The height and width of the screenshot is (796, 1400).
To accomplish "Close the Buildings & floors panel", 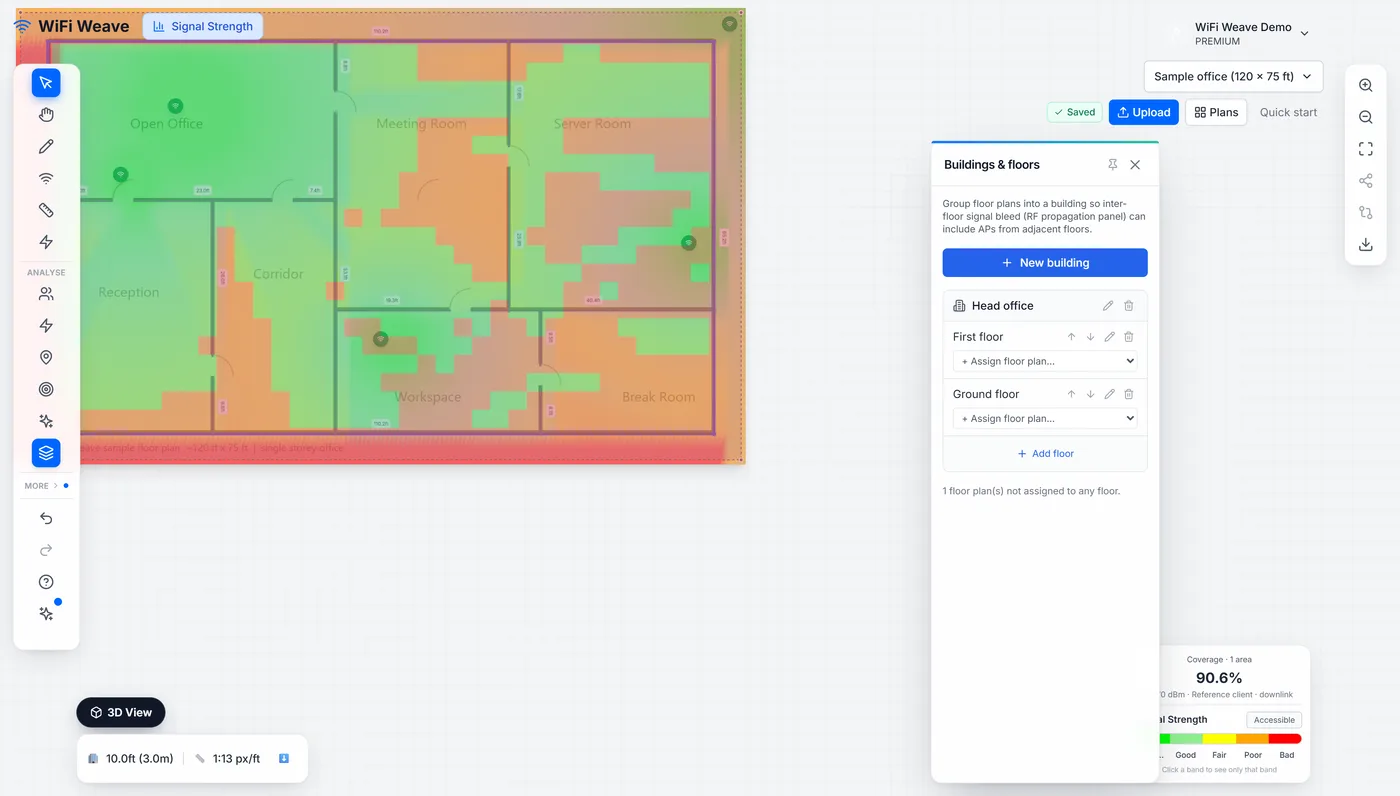I will point(1135,165).
